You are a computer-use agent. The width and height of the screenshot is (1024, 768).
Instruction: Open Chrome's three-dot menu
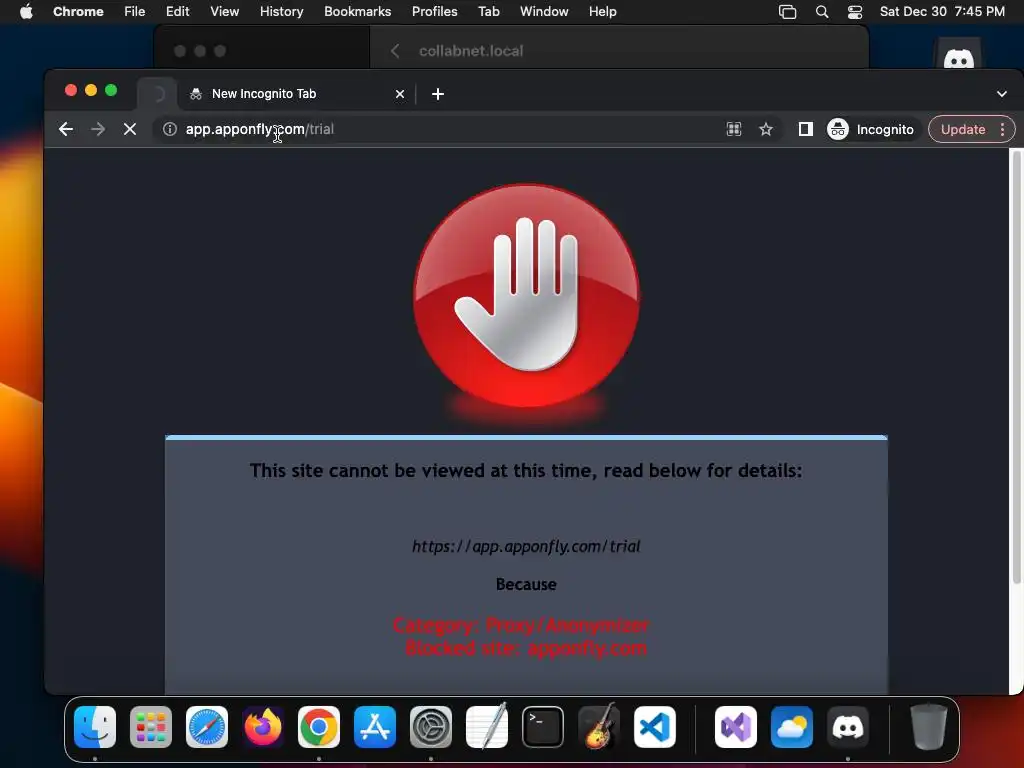pos(1002,129)
